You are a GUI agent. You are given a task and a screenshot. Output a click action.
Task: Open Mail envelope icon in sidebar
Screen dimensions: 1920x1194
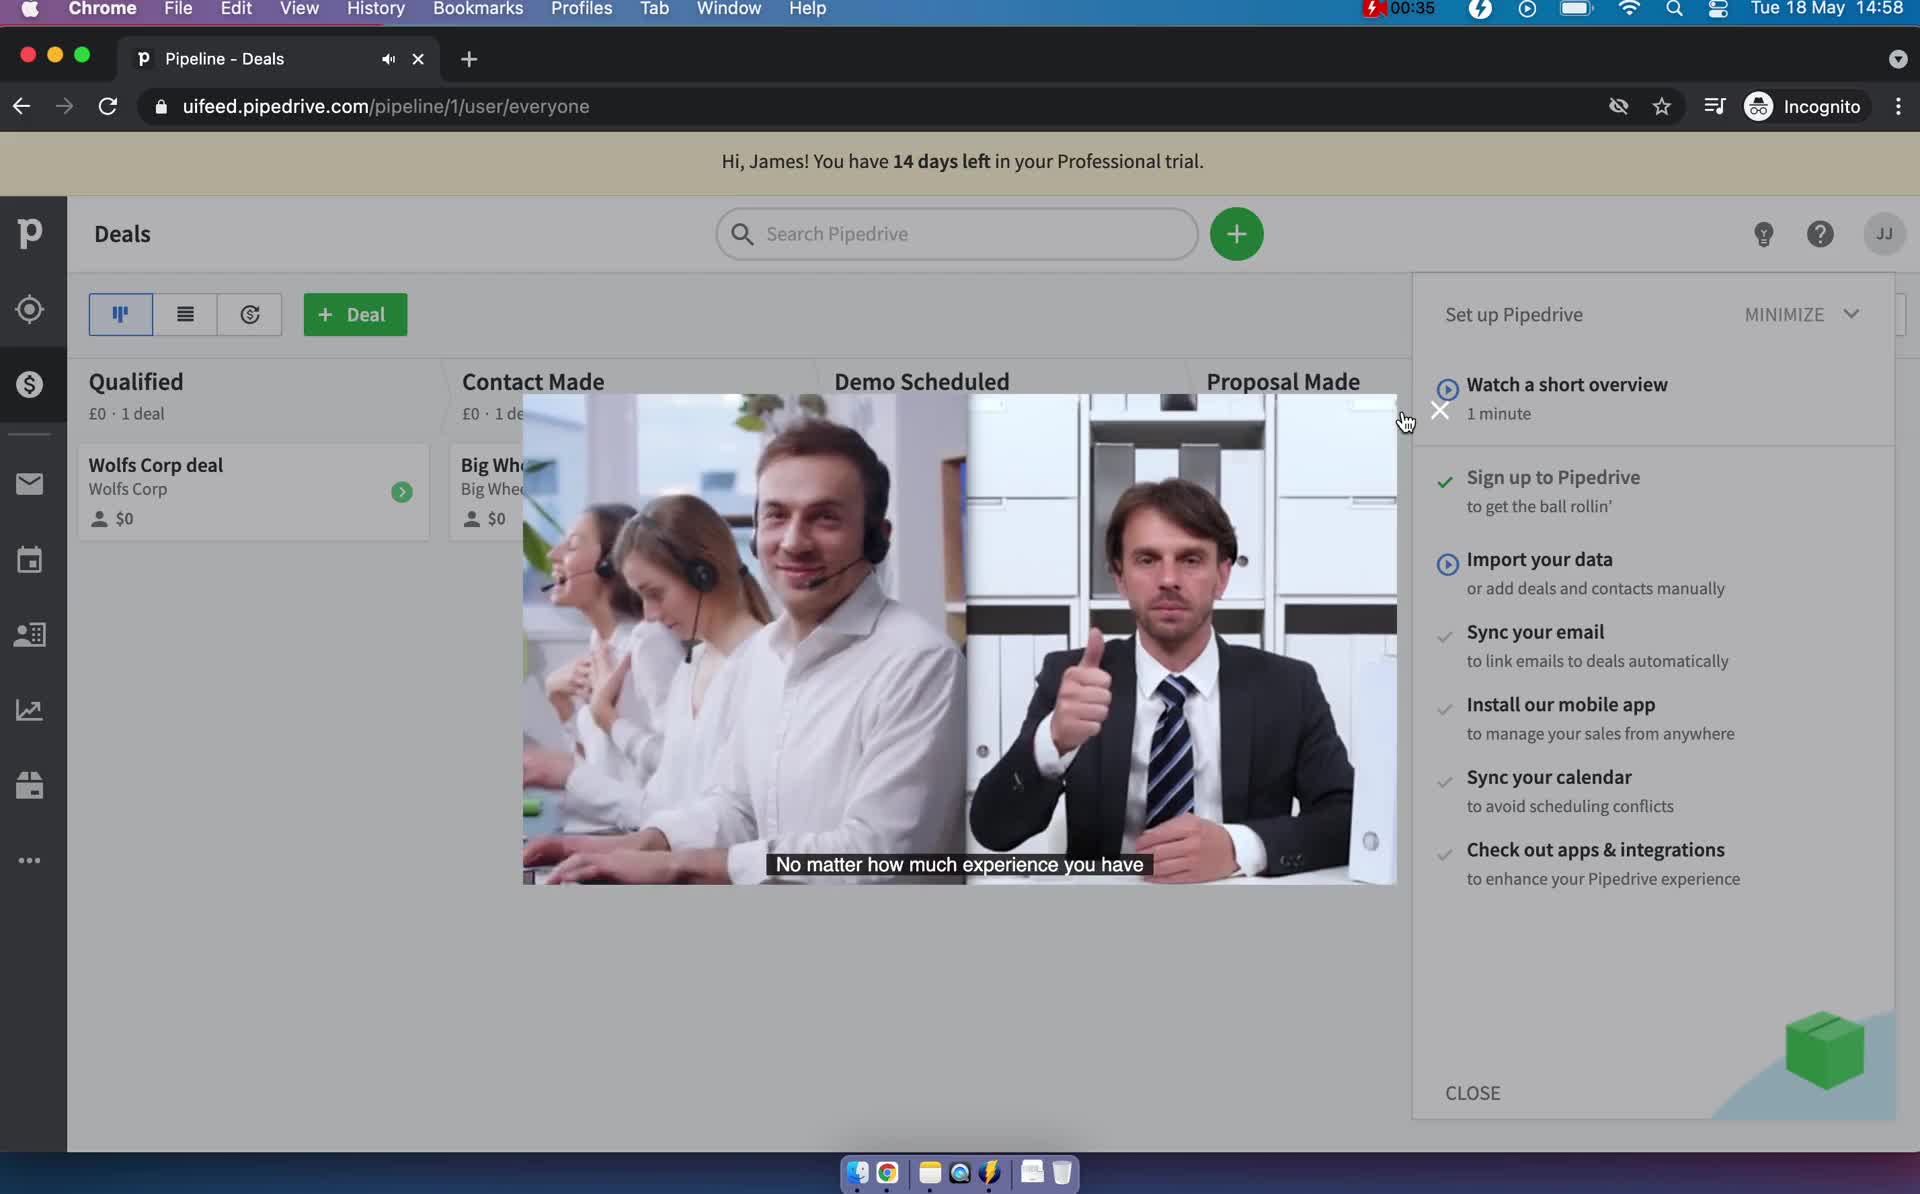point(30,484)
